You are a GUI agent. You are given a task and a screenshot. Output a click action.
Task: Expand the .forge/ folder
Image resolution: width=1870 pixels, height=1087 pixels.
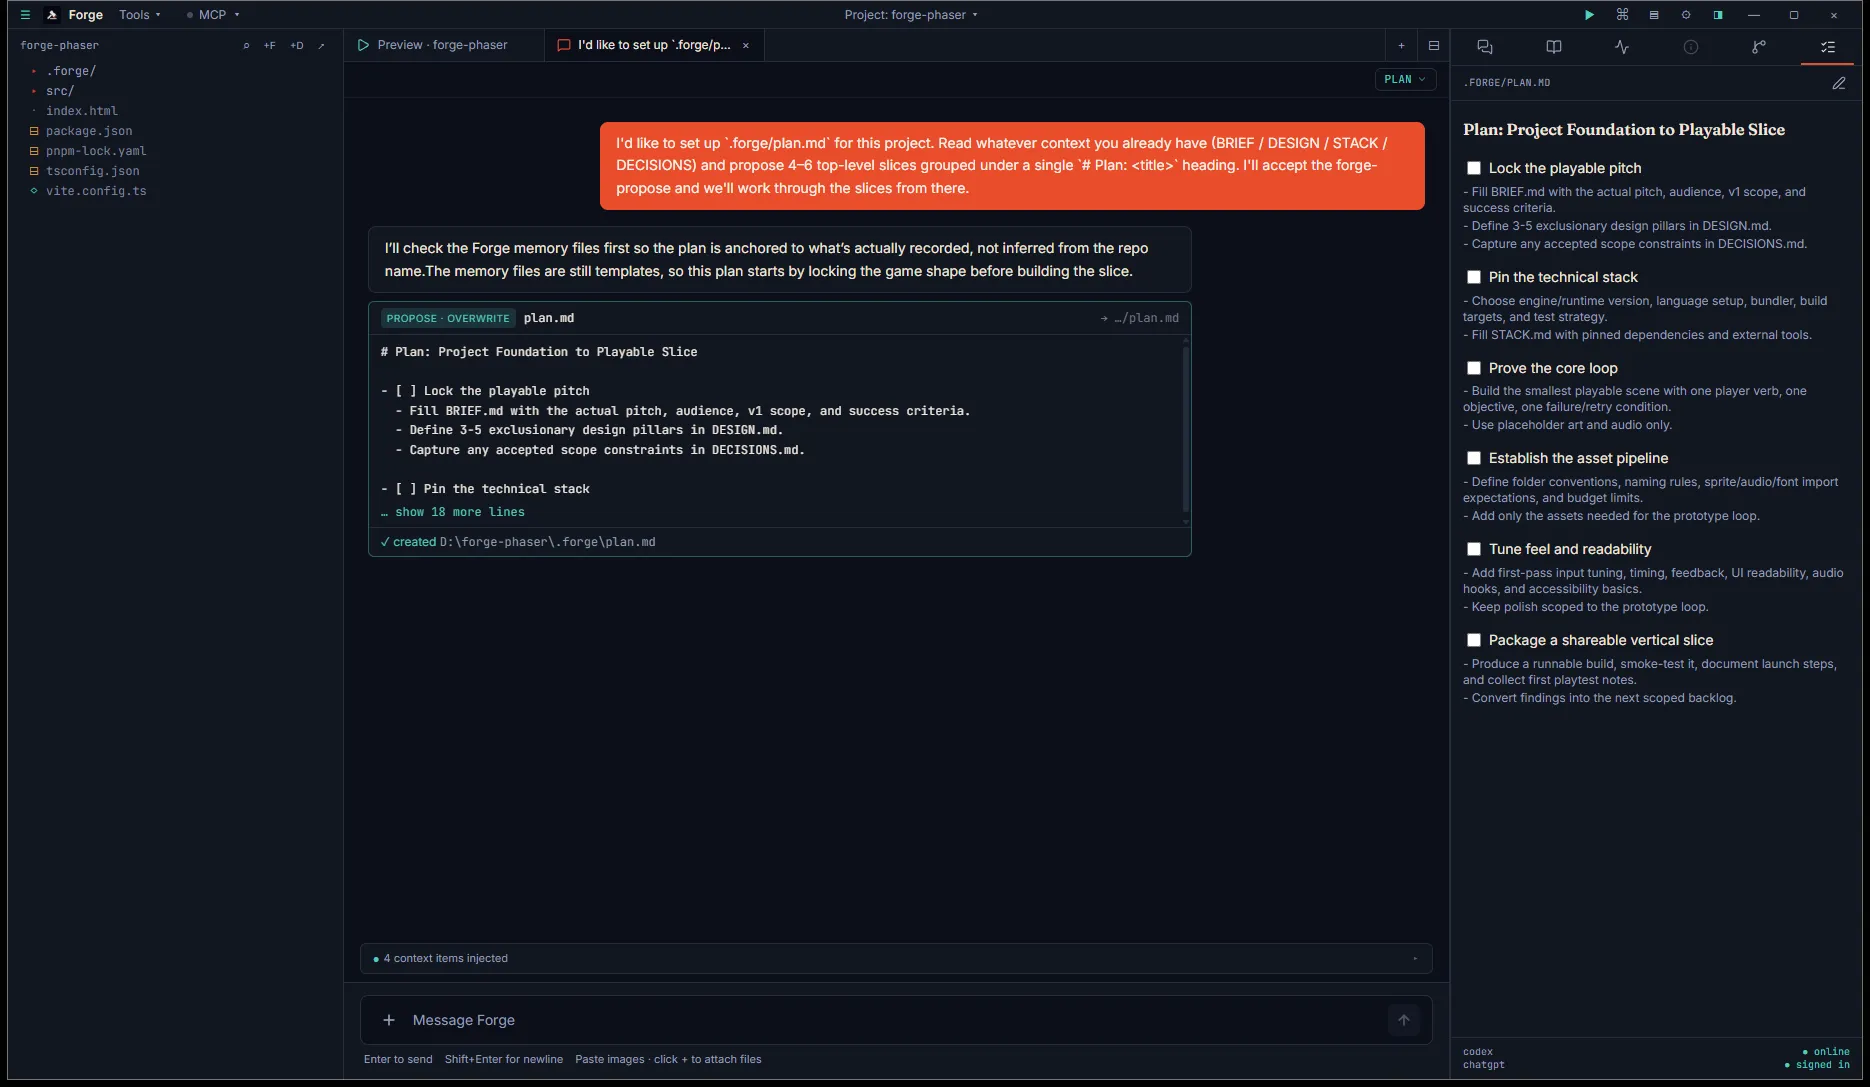click(x=70, y=71)
